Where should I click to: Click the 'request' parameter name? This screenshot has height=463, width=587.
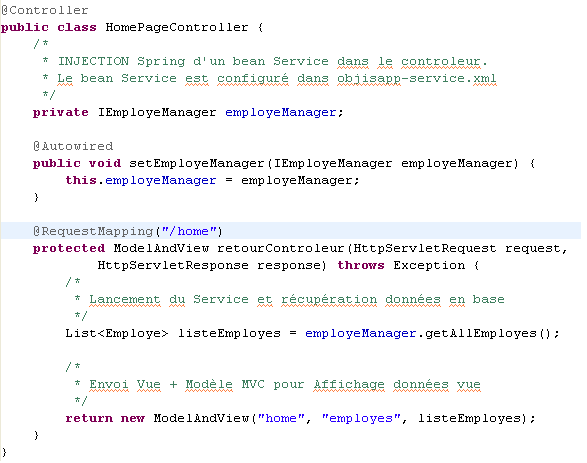pyautogui.click(x=532, y=249)
